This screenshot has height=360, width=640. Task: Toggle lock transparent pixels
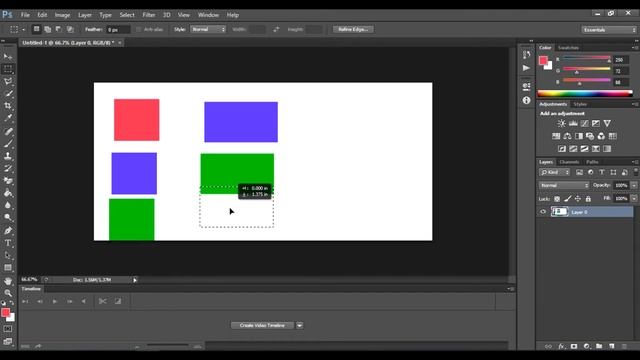pos(557,199)
